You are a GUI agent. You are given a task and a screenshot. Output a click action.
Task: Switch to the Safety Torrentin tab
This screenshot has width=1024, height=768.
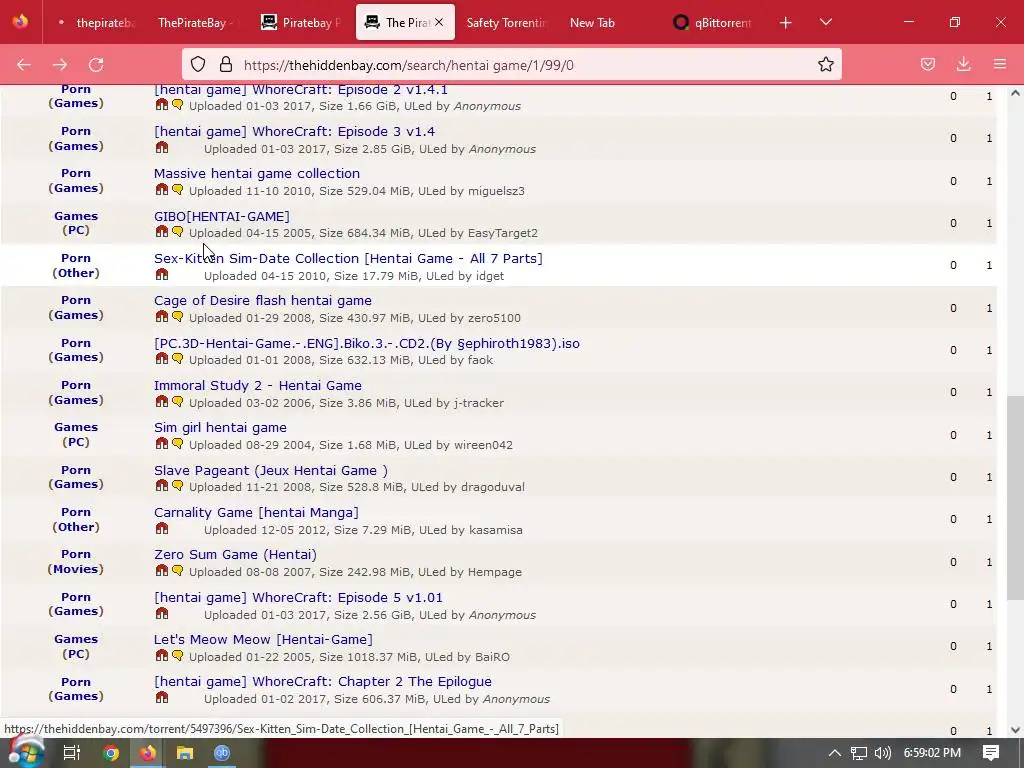point(506,23)
